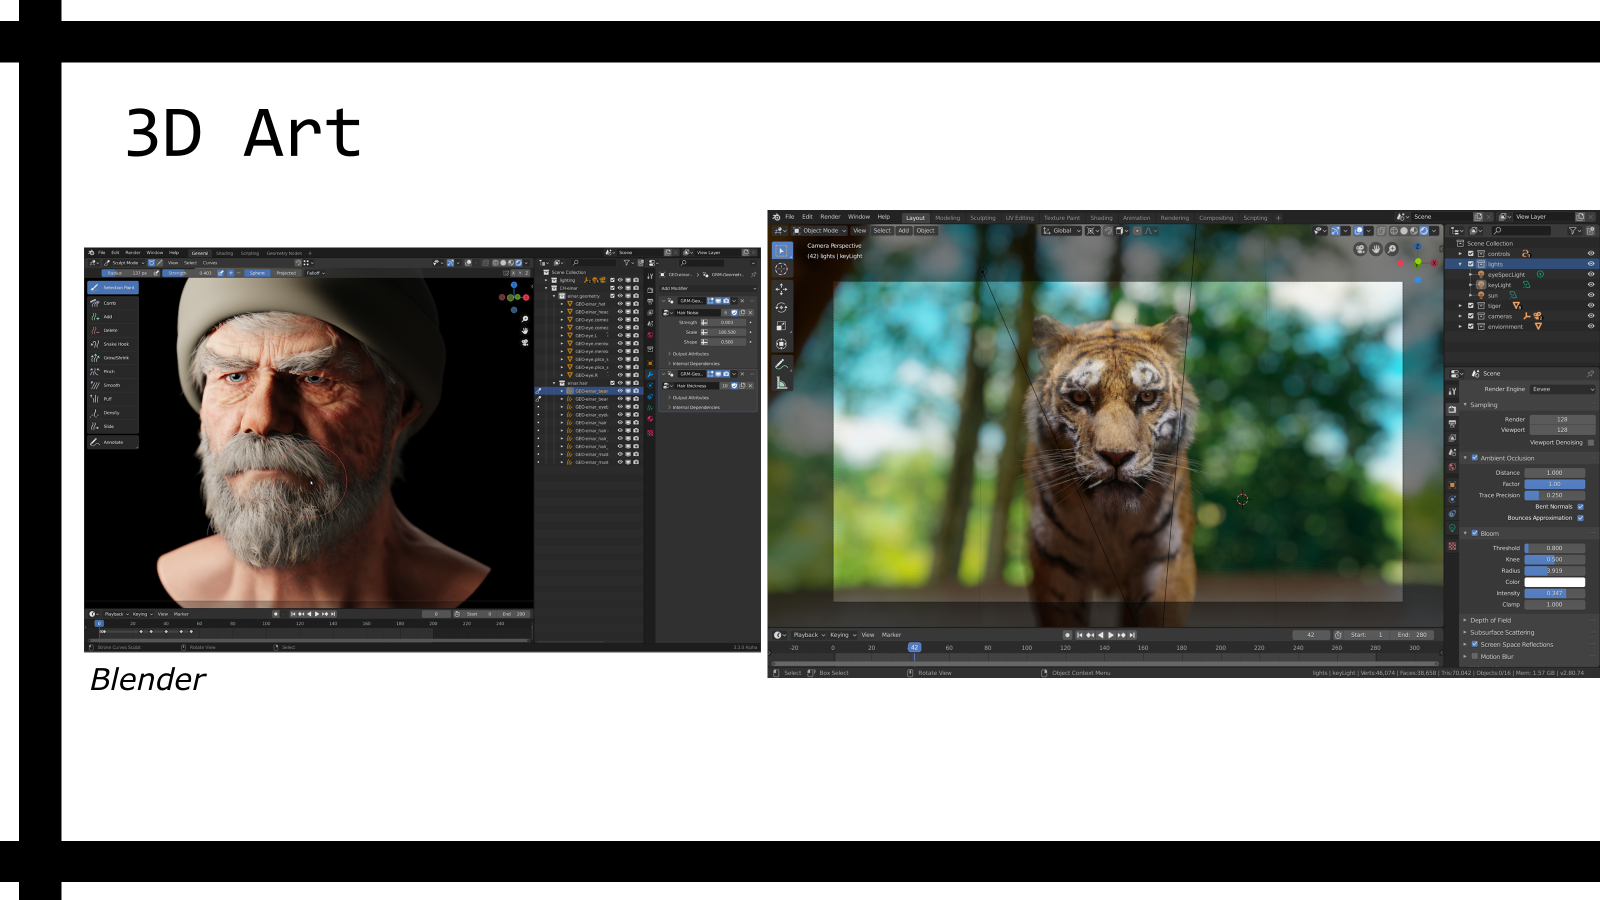The height and width of the screenshot is (900, 1600).
Task: Switch to the Modeling workspace tab
Action: pyautogui.click(x=947, y=218)
